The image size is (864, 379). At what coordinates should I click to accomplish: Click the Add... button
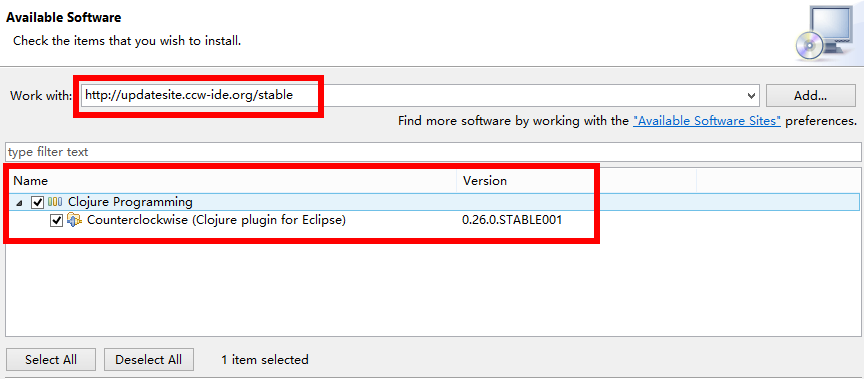coord(810,96)
